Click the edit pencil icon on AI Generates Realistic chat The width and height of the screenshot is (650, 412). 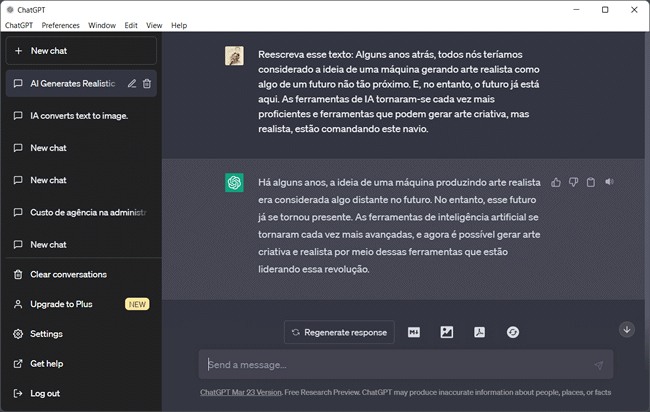131,84
